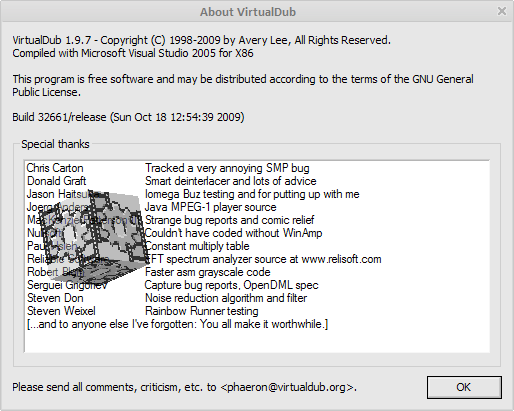Screen dimensions: 514x411
Task: Click the Build 32661/release text
Action: coord(59,117)
